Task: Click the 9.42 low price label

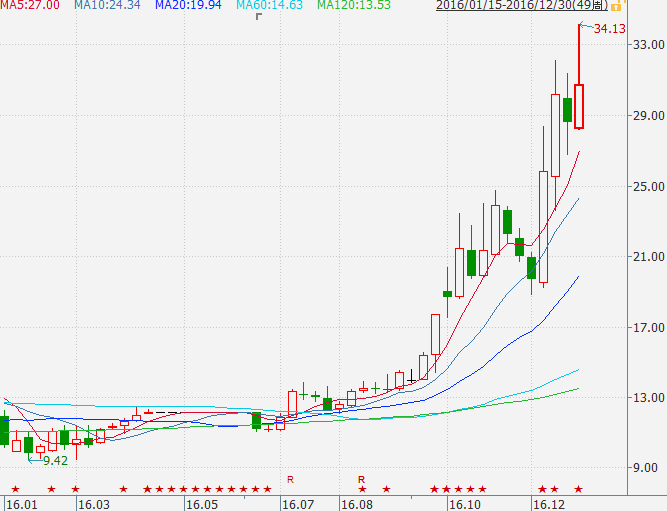Action: pos(54,460)
